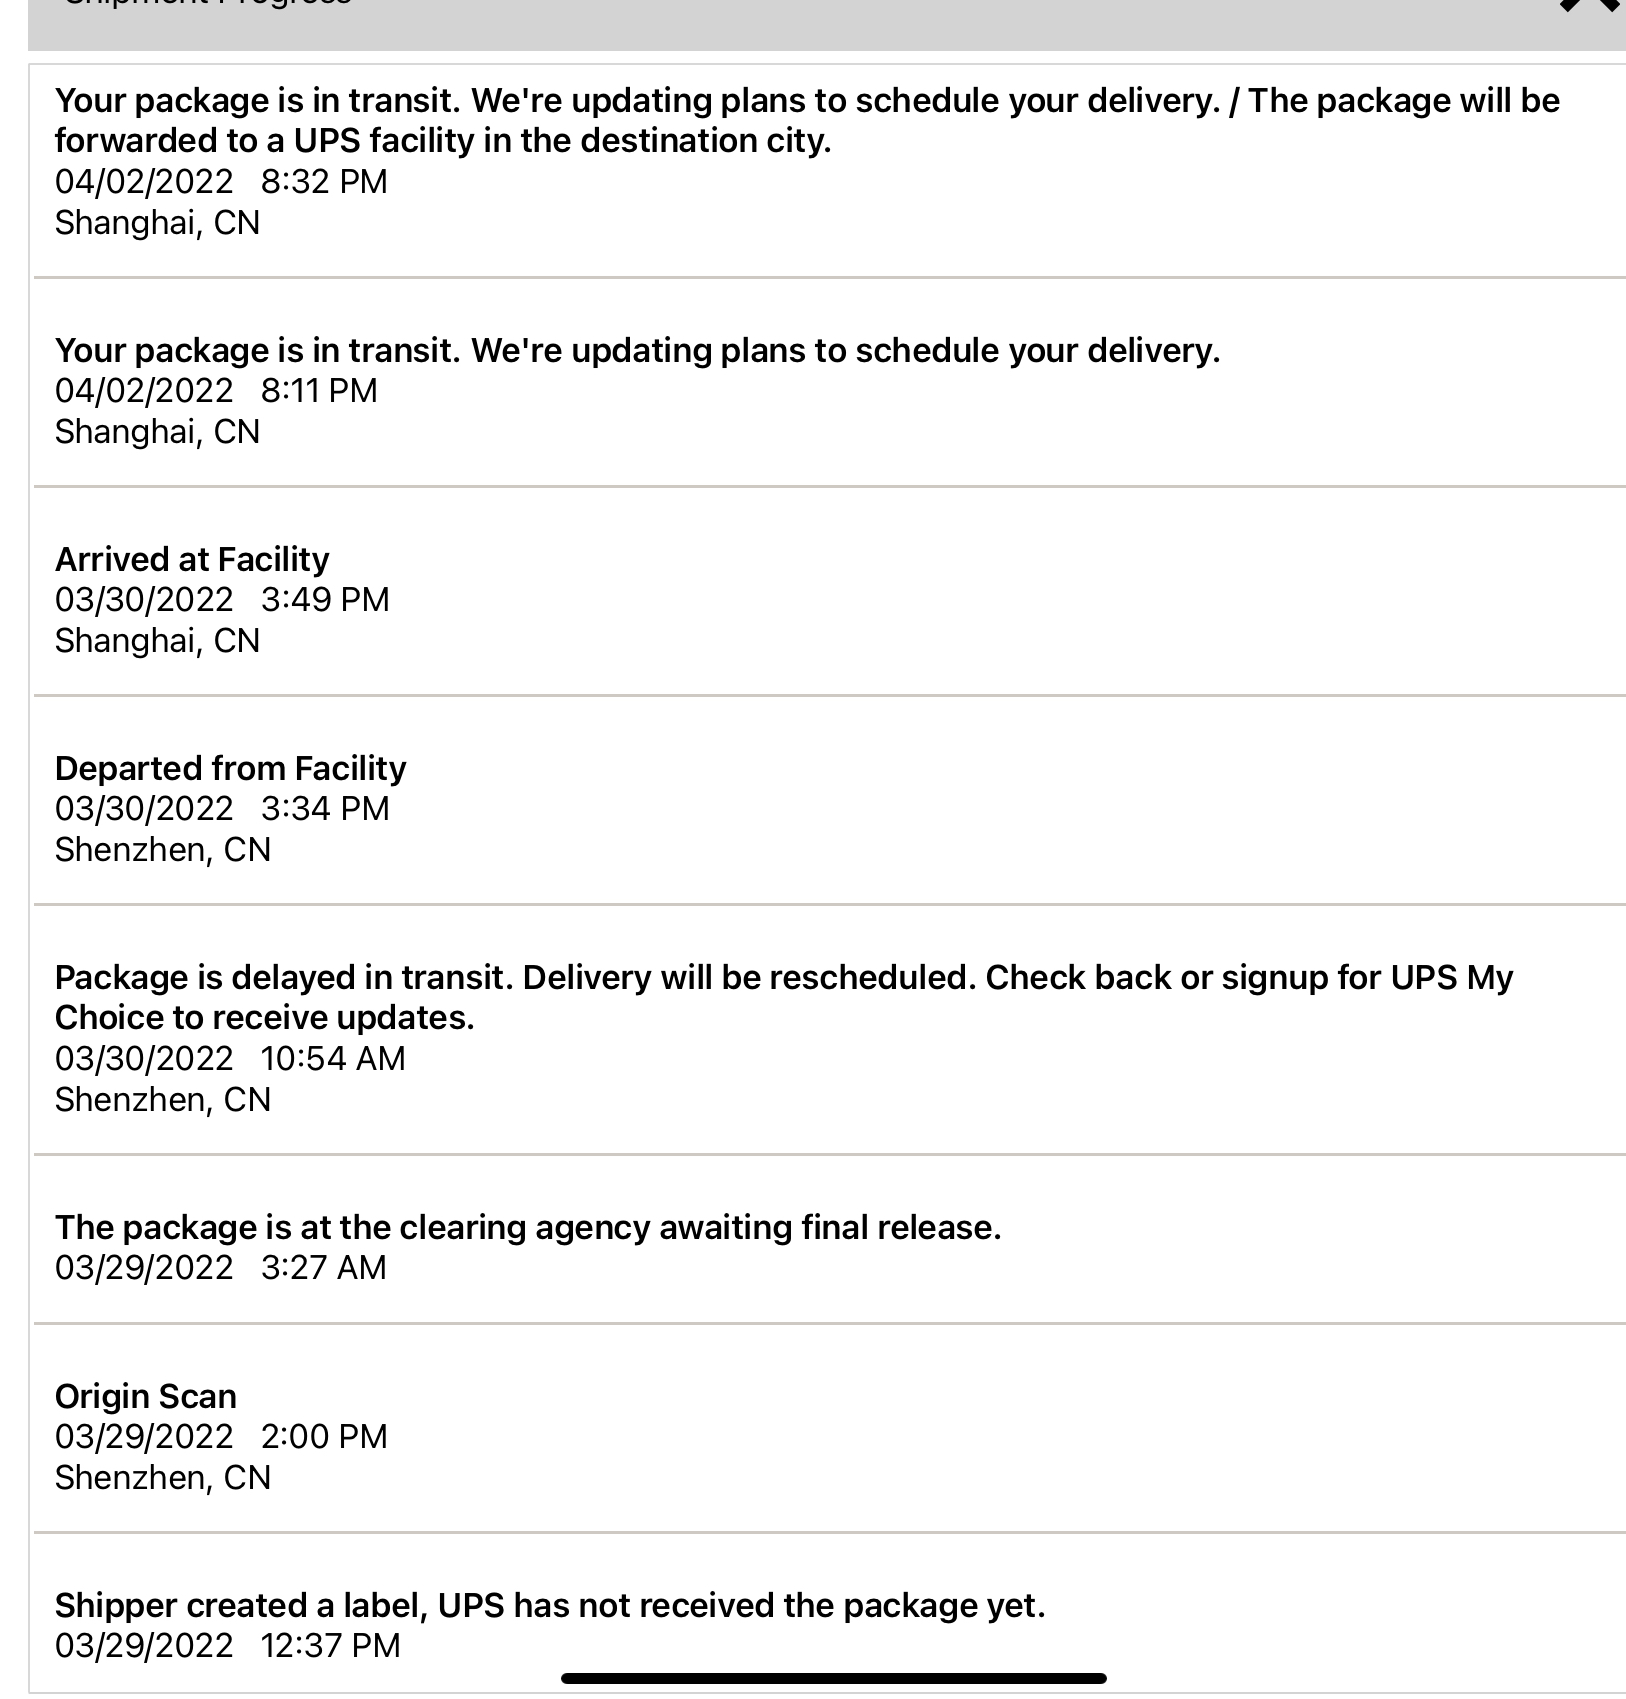Select the 'Arrived at Facility' entry
The width and height of the screenshot is (1626, 1699).
tap(192, 560)
